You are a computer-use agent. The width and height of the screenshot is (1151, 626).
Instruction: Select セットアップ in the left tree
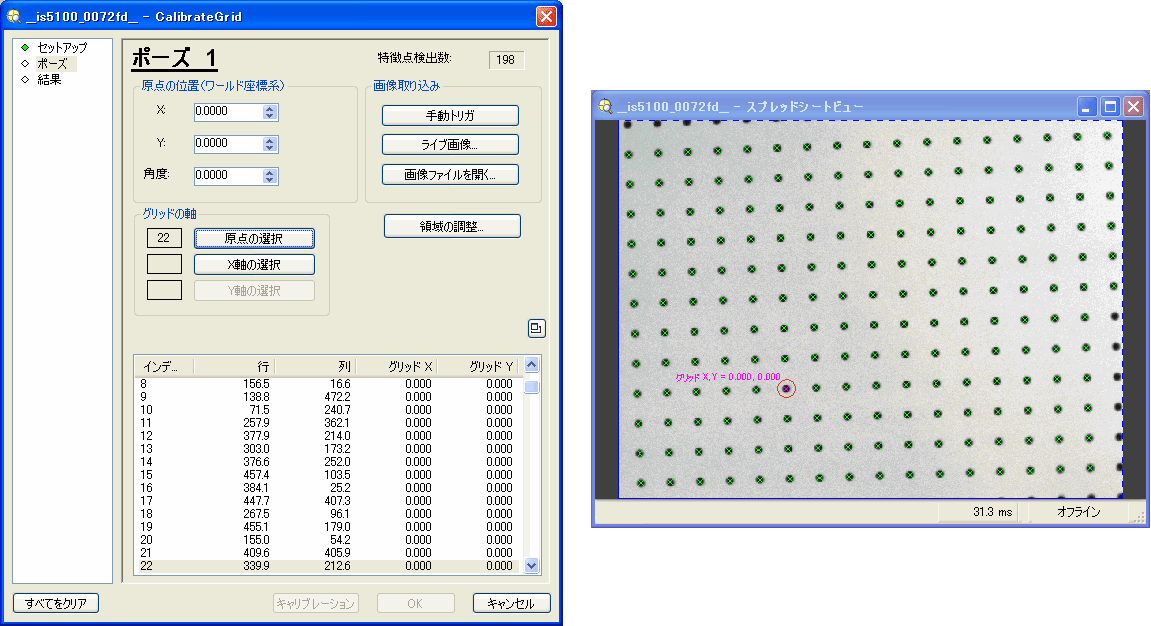(61, 47)
